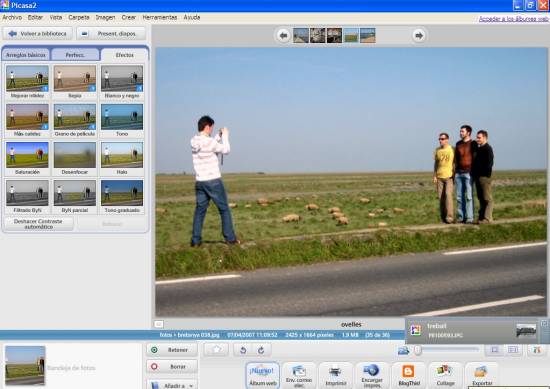Open the Añadir a dropdown
This screenshot has width=550, height=389.
pyautogui.click(x=172, y=385)
